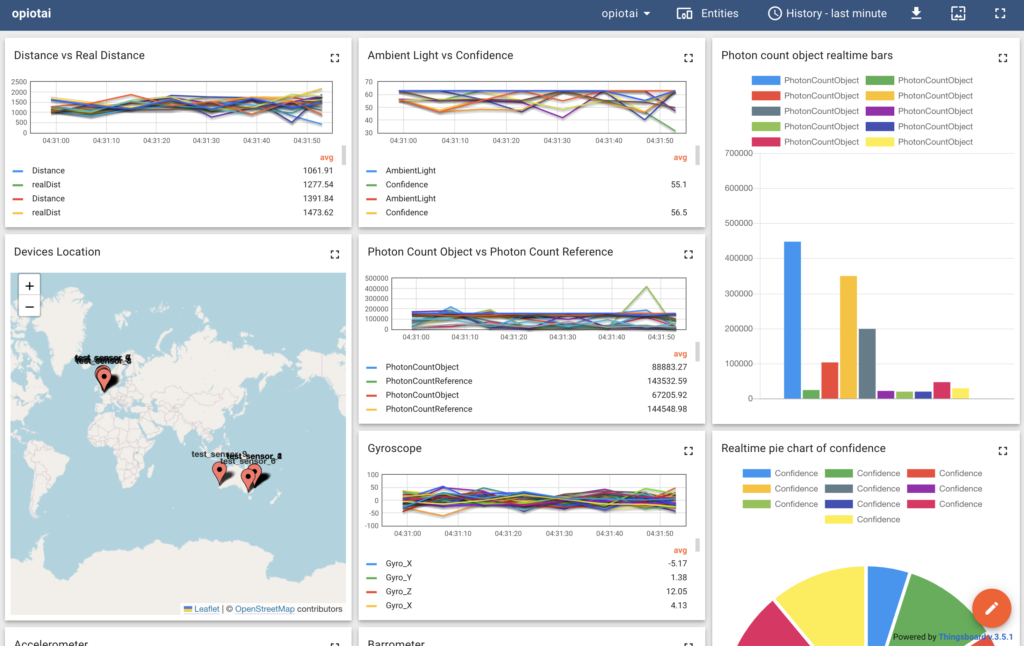
Task: Open the OpenStreetMap attribution link
Action: pos(264,609)
